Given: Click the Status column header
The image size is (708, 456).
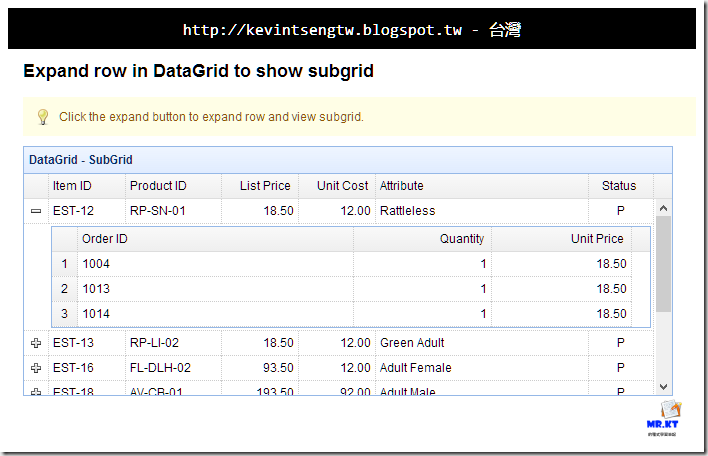Looking at the screenshot, I should click(619, 185).
